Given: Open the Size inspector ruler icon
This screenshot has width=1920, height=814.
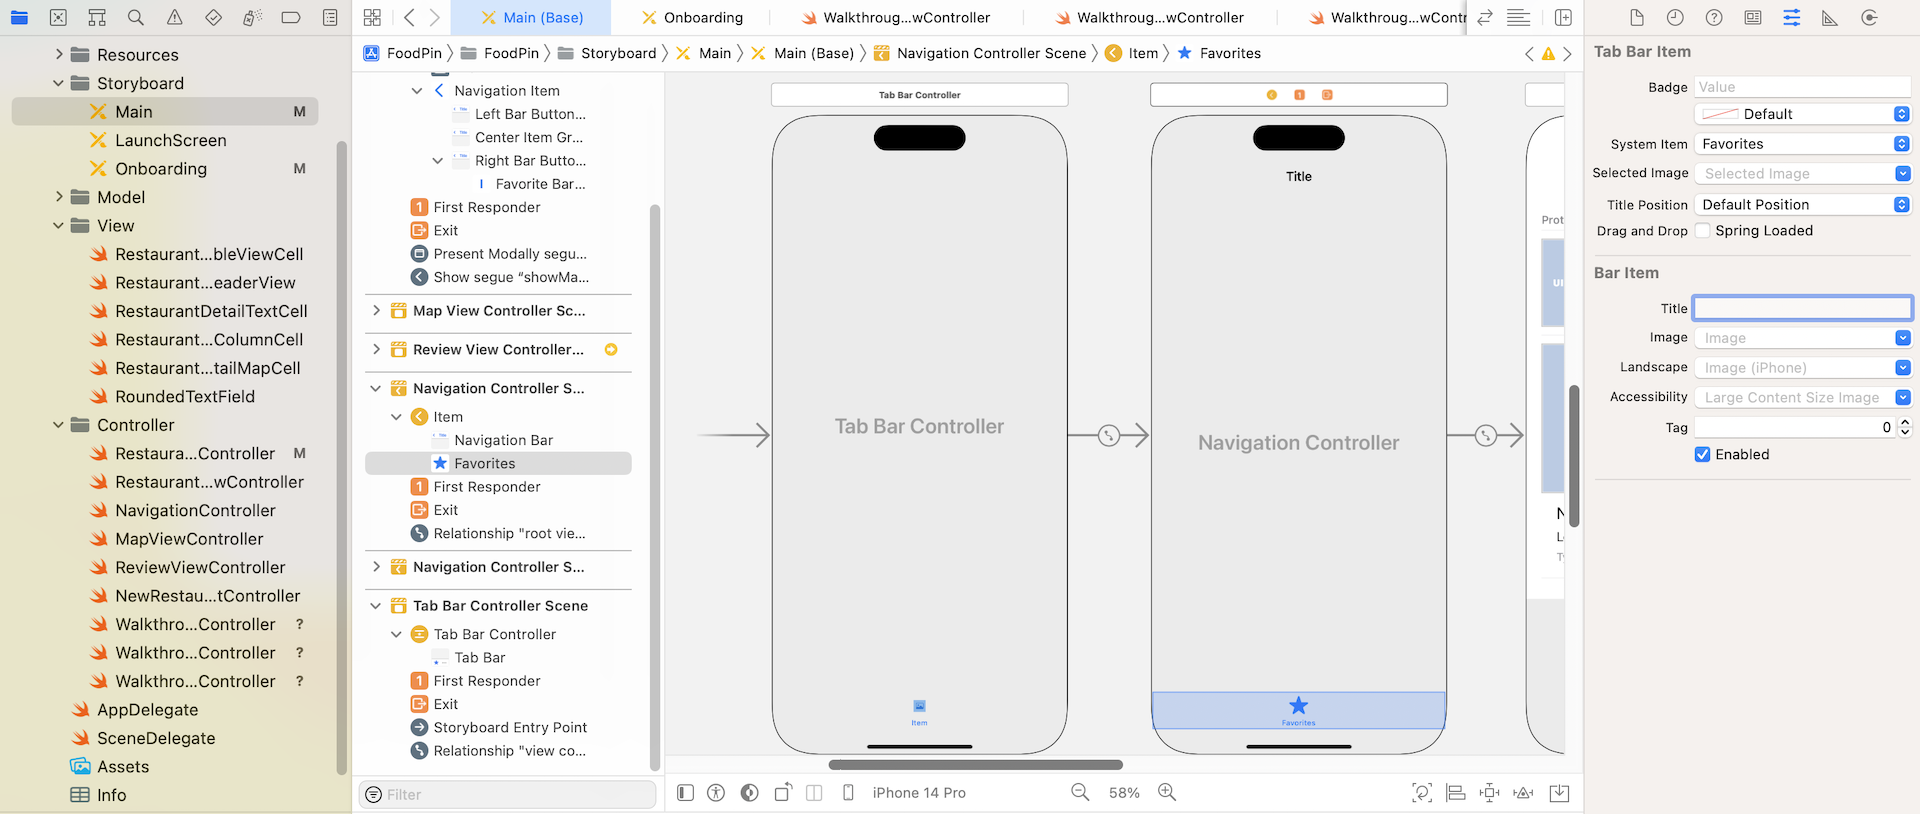Looking at the screenshot, I should coord(1829,18).
